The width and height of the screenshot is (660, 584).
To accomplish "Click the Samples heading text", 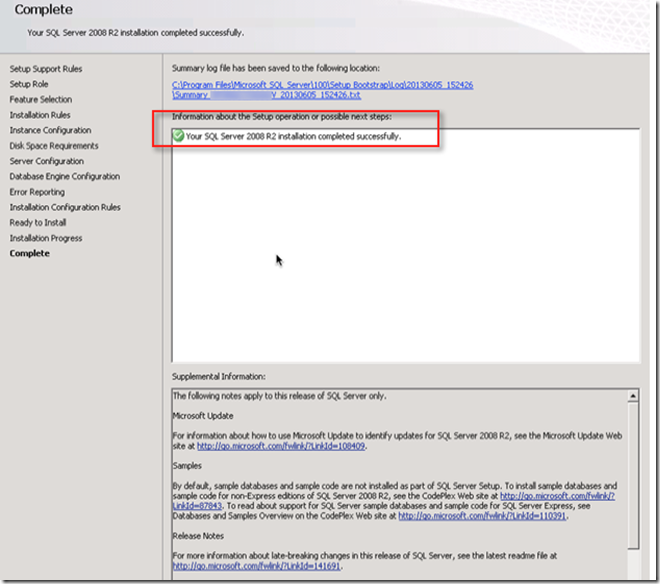I will point(187,466).
